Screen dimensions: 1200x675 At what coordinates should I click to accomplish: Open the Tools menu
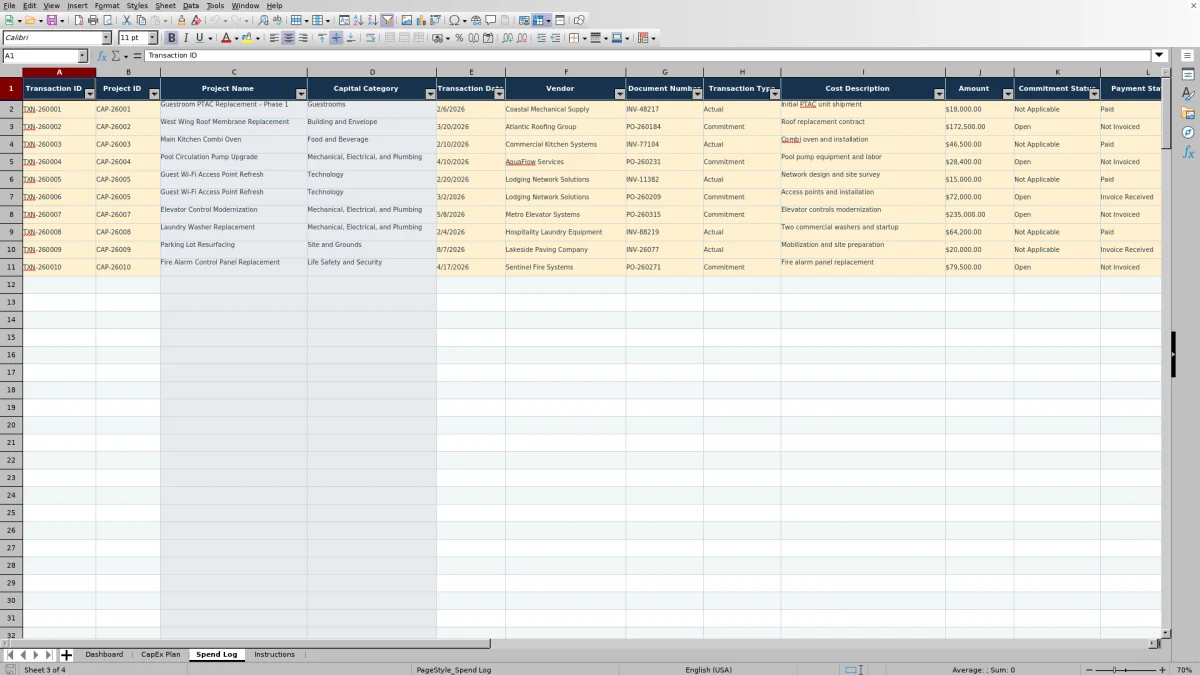coord(215,6)
